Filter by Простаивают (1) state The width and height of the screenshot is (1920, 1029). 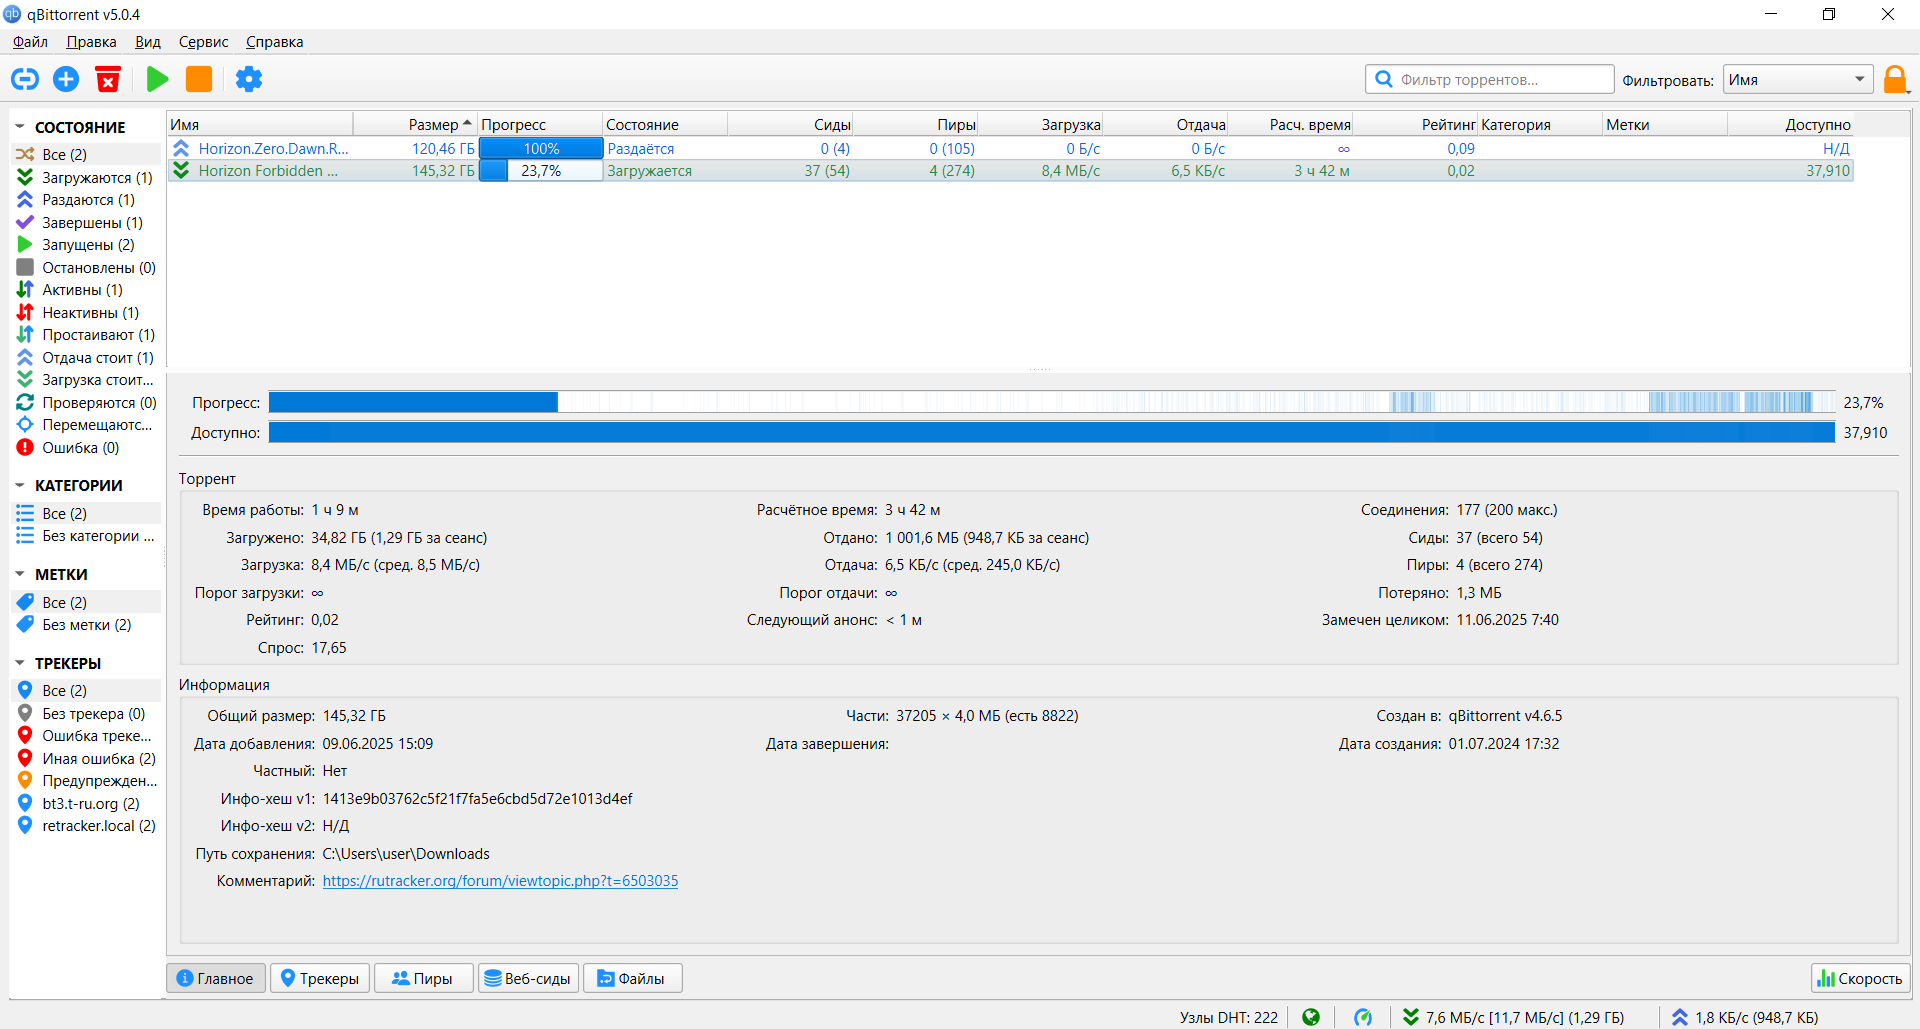coord(85,334)
